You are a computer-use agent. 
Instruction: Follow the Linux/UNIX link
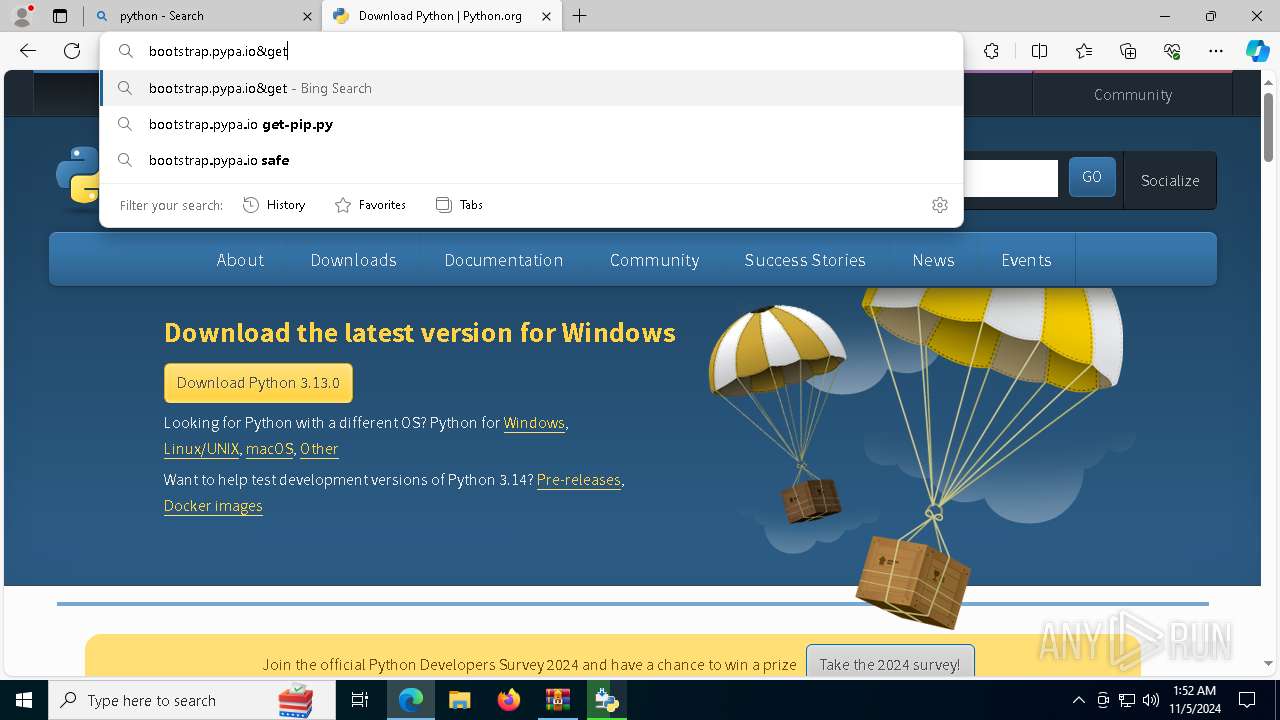point(201,449)
